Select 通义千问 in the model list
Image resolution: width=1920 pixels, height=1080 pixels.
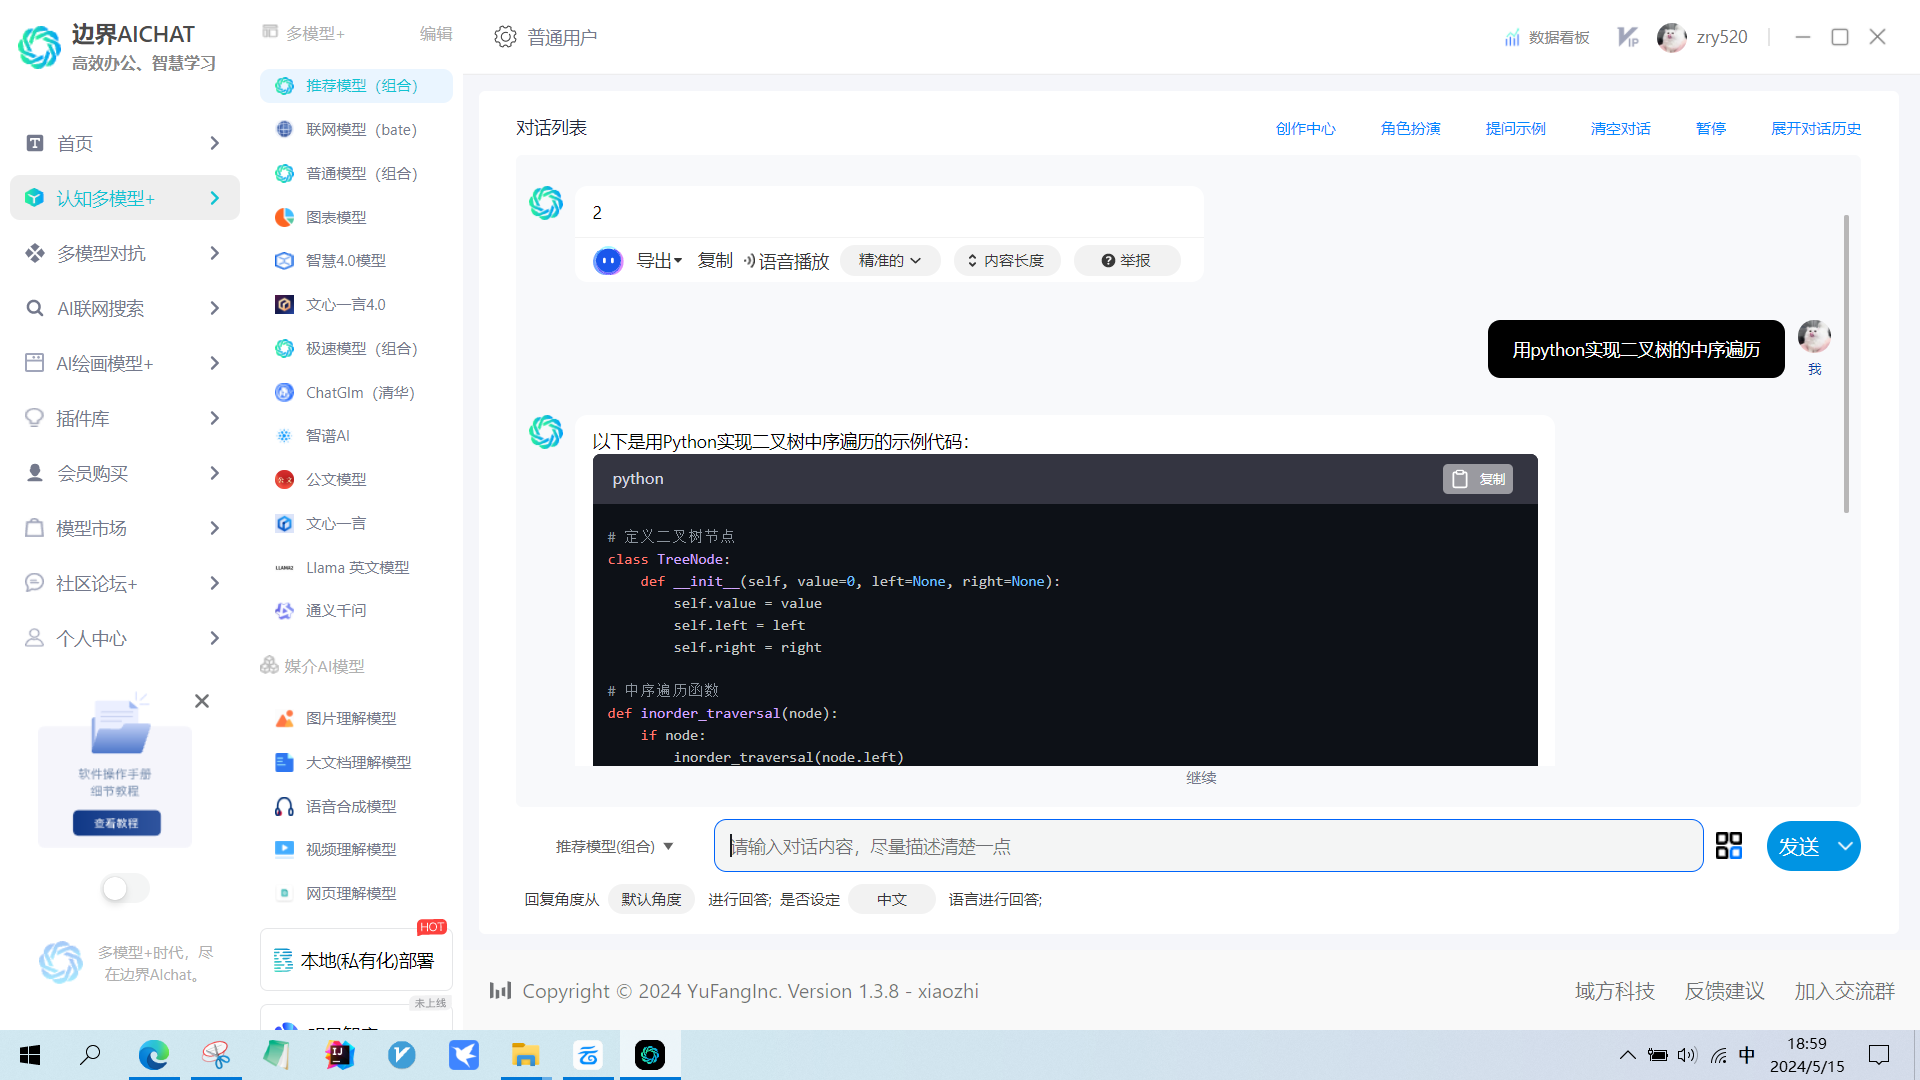click(336, 610)
